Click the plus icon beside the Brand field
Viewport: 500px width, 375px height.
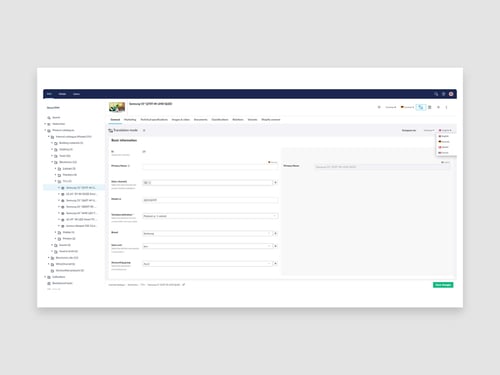(x=275, y=233)
